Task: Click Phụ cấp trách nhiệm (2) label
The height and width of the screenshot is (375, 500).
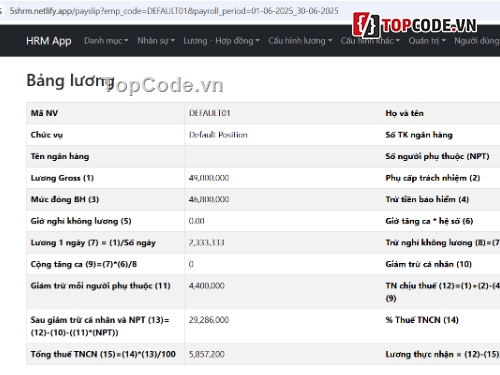Action: [433, 178]
